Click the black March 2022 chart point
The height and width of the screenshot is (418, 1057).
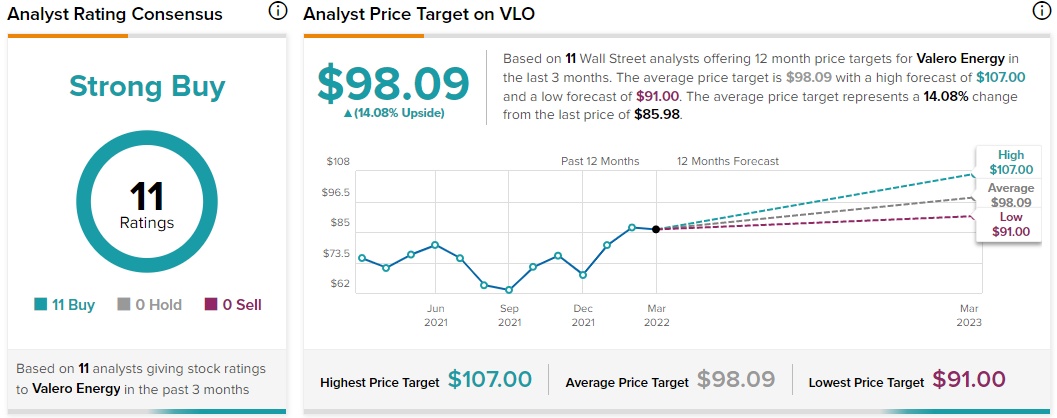[x=656, y=229]
